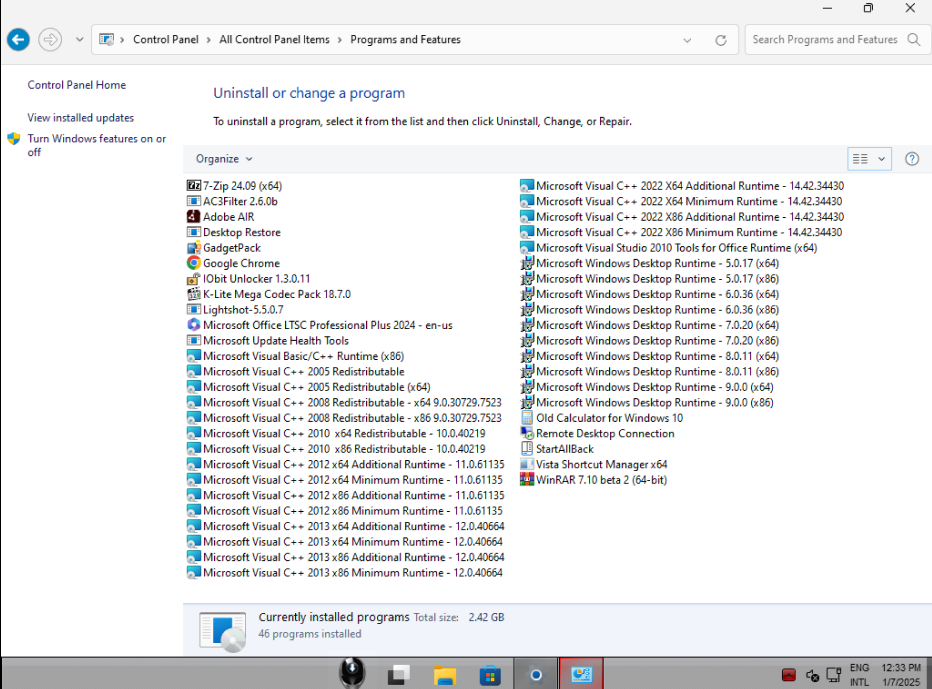Click the Control Panel breadcrumb

tap(166, 40)
